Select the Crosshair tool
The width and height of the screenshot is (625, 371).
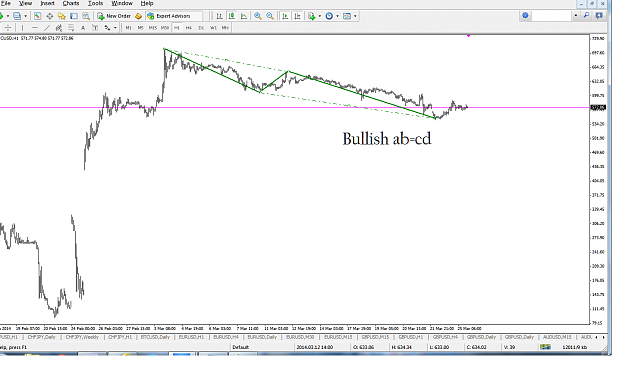pyautogui.click(x=8, y=28)
